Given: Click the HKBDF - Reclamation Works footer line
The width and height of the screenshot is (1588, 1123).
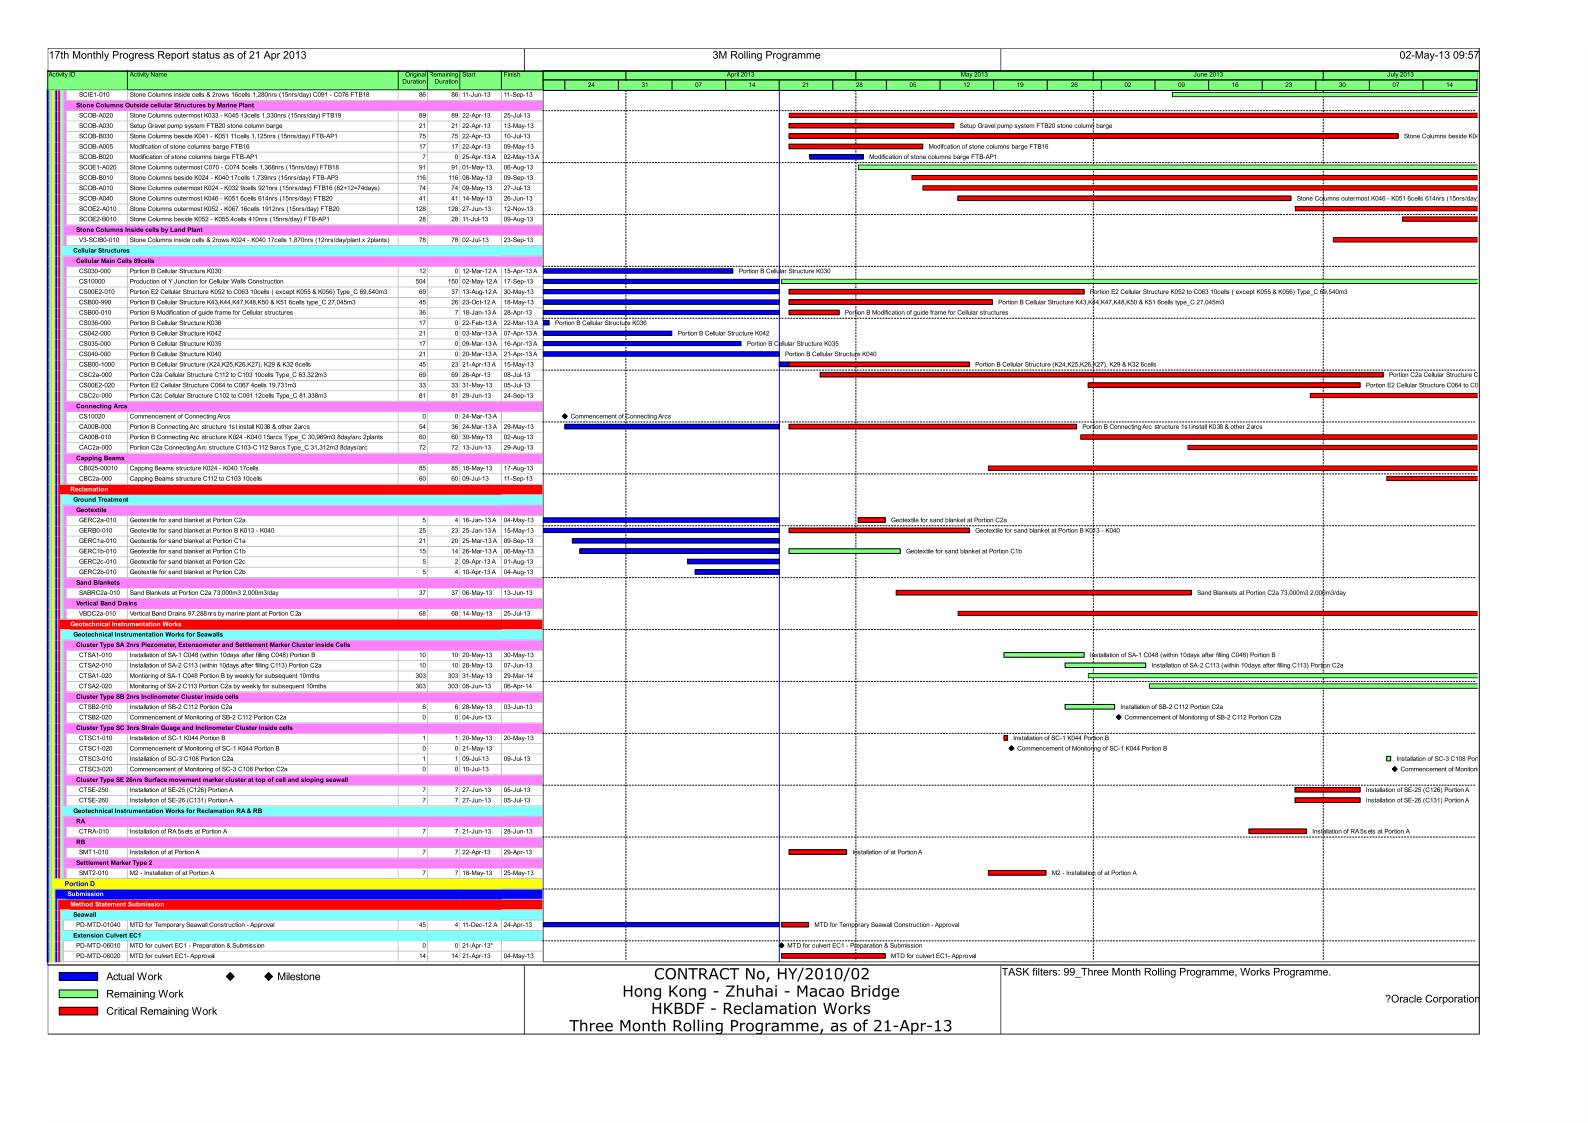Looking at the screenshot, I should click(761, 1008).
